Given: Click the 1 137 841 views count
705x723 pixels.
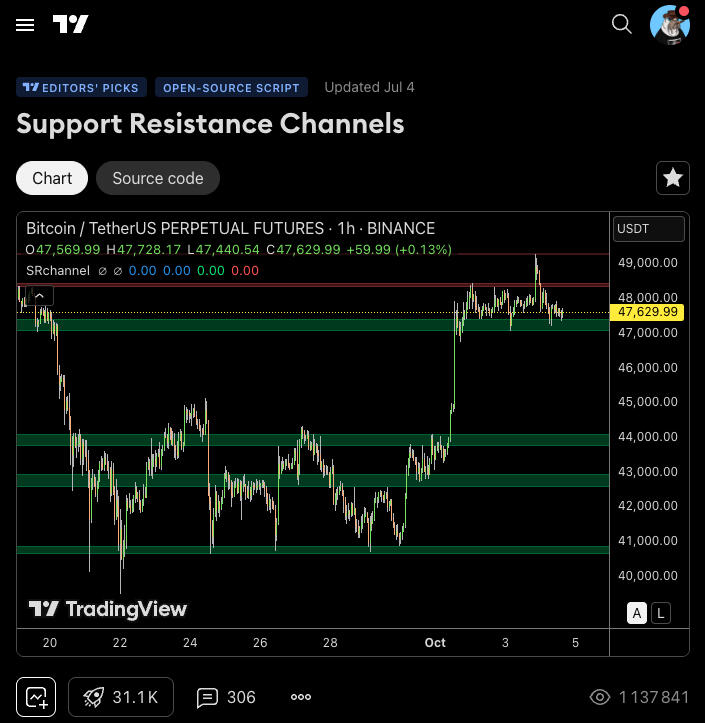Looking at the screenshot, I should tap(640, 697).
